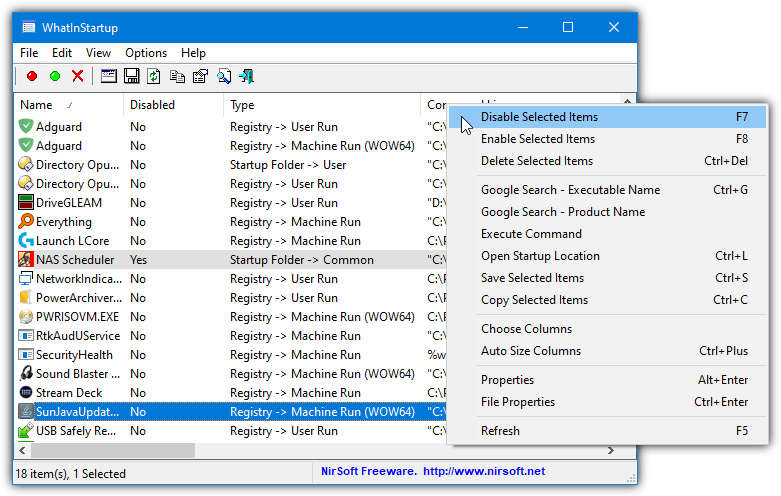Click the Sound Blaster headphone icon
781x496 pixels.
coord(25,373)
